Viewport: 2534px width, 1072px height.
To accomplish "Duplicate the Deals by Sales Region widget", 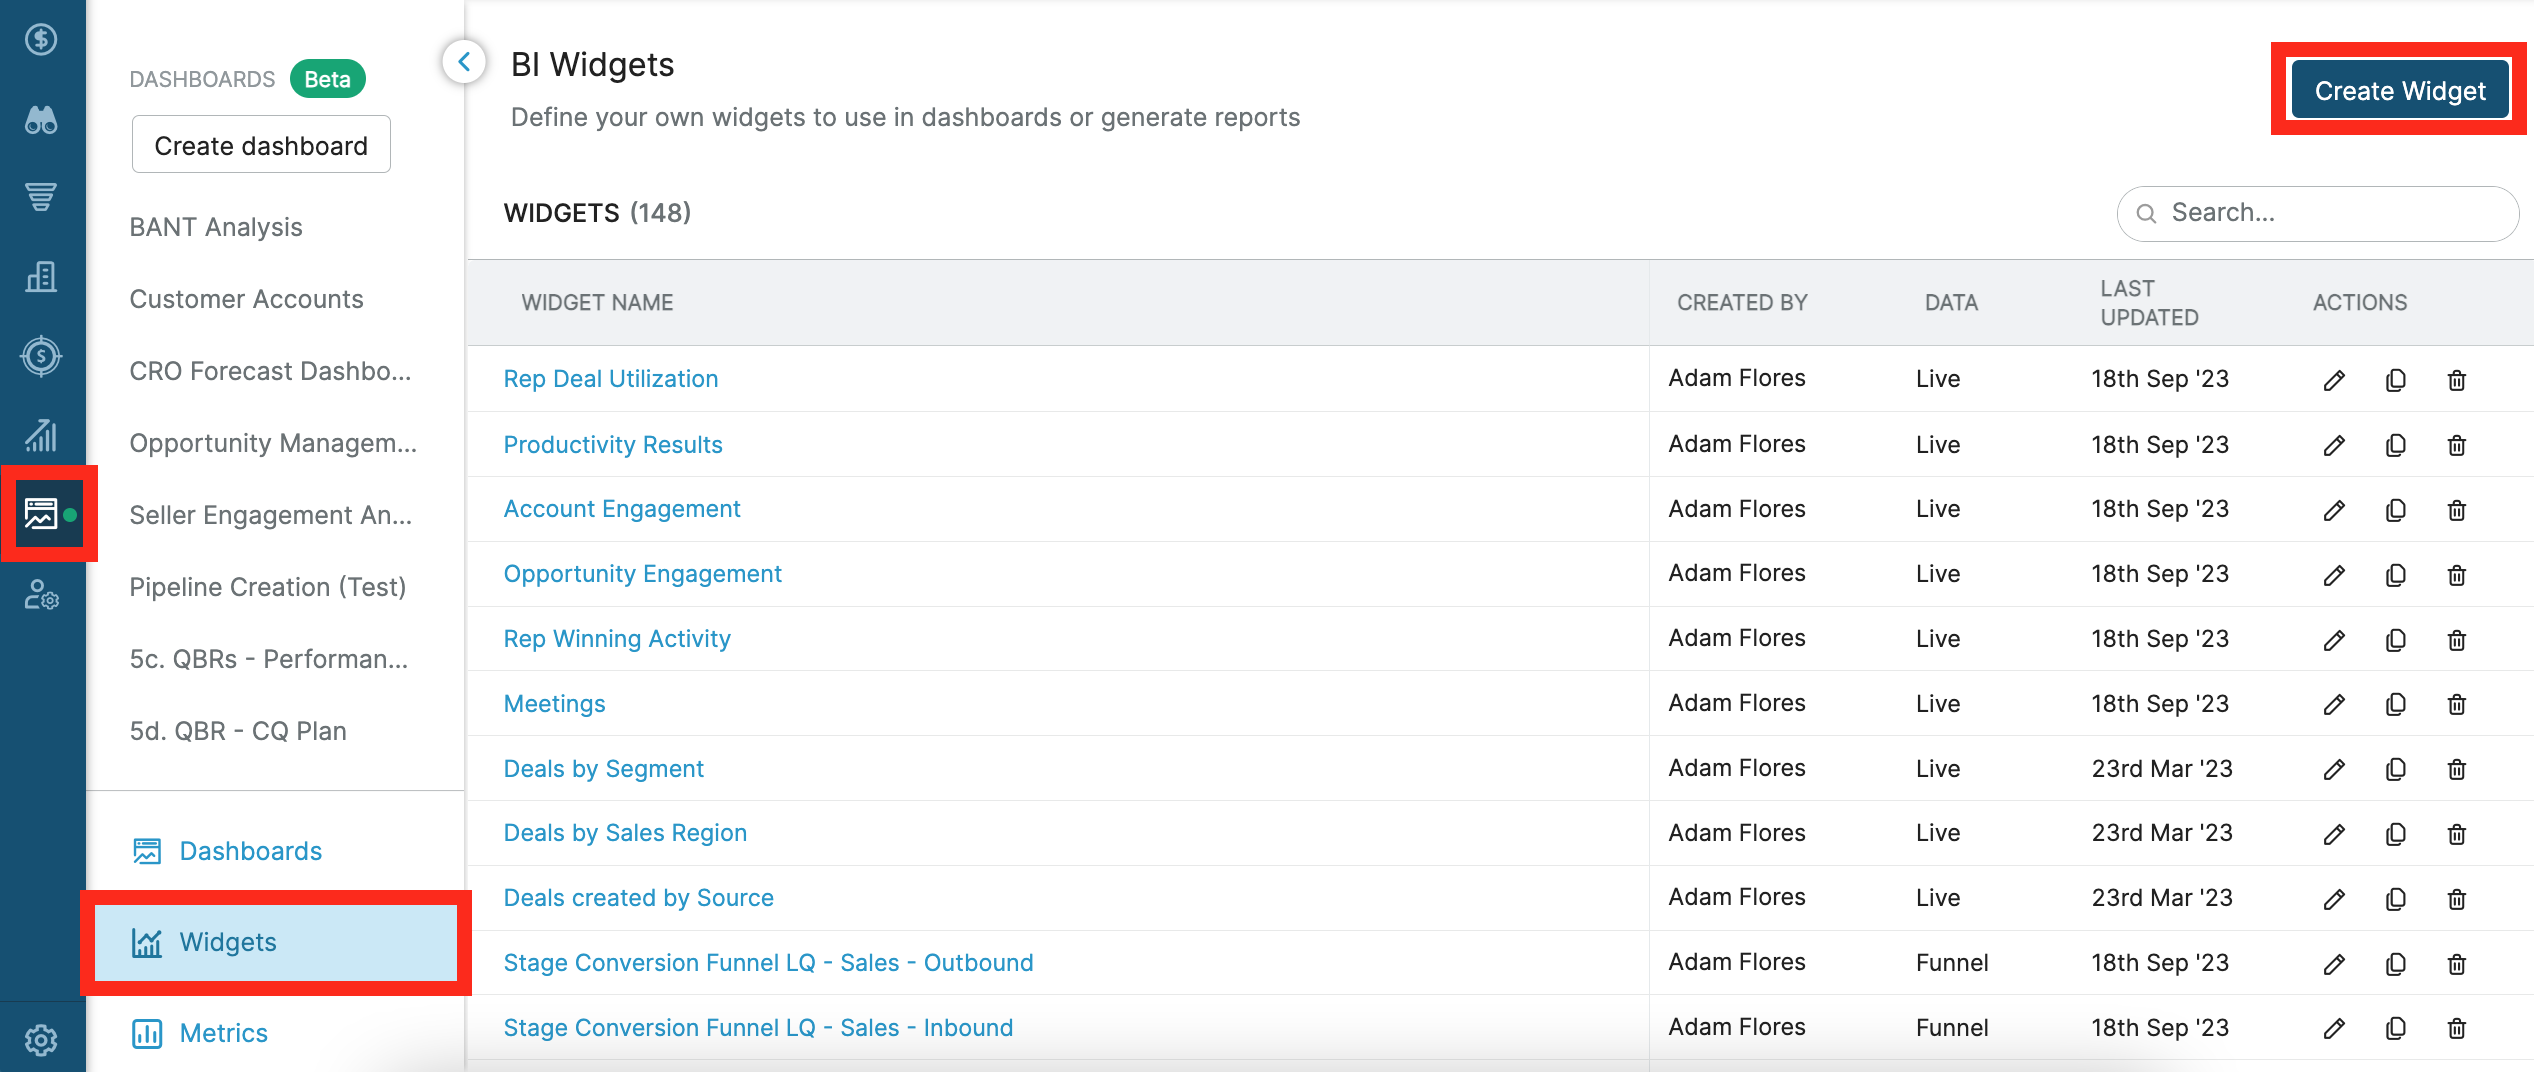I will point(2395,834).
